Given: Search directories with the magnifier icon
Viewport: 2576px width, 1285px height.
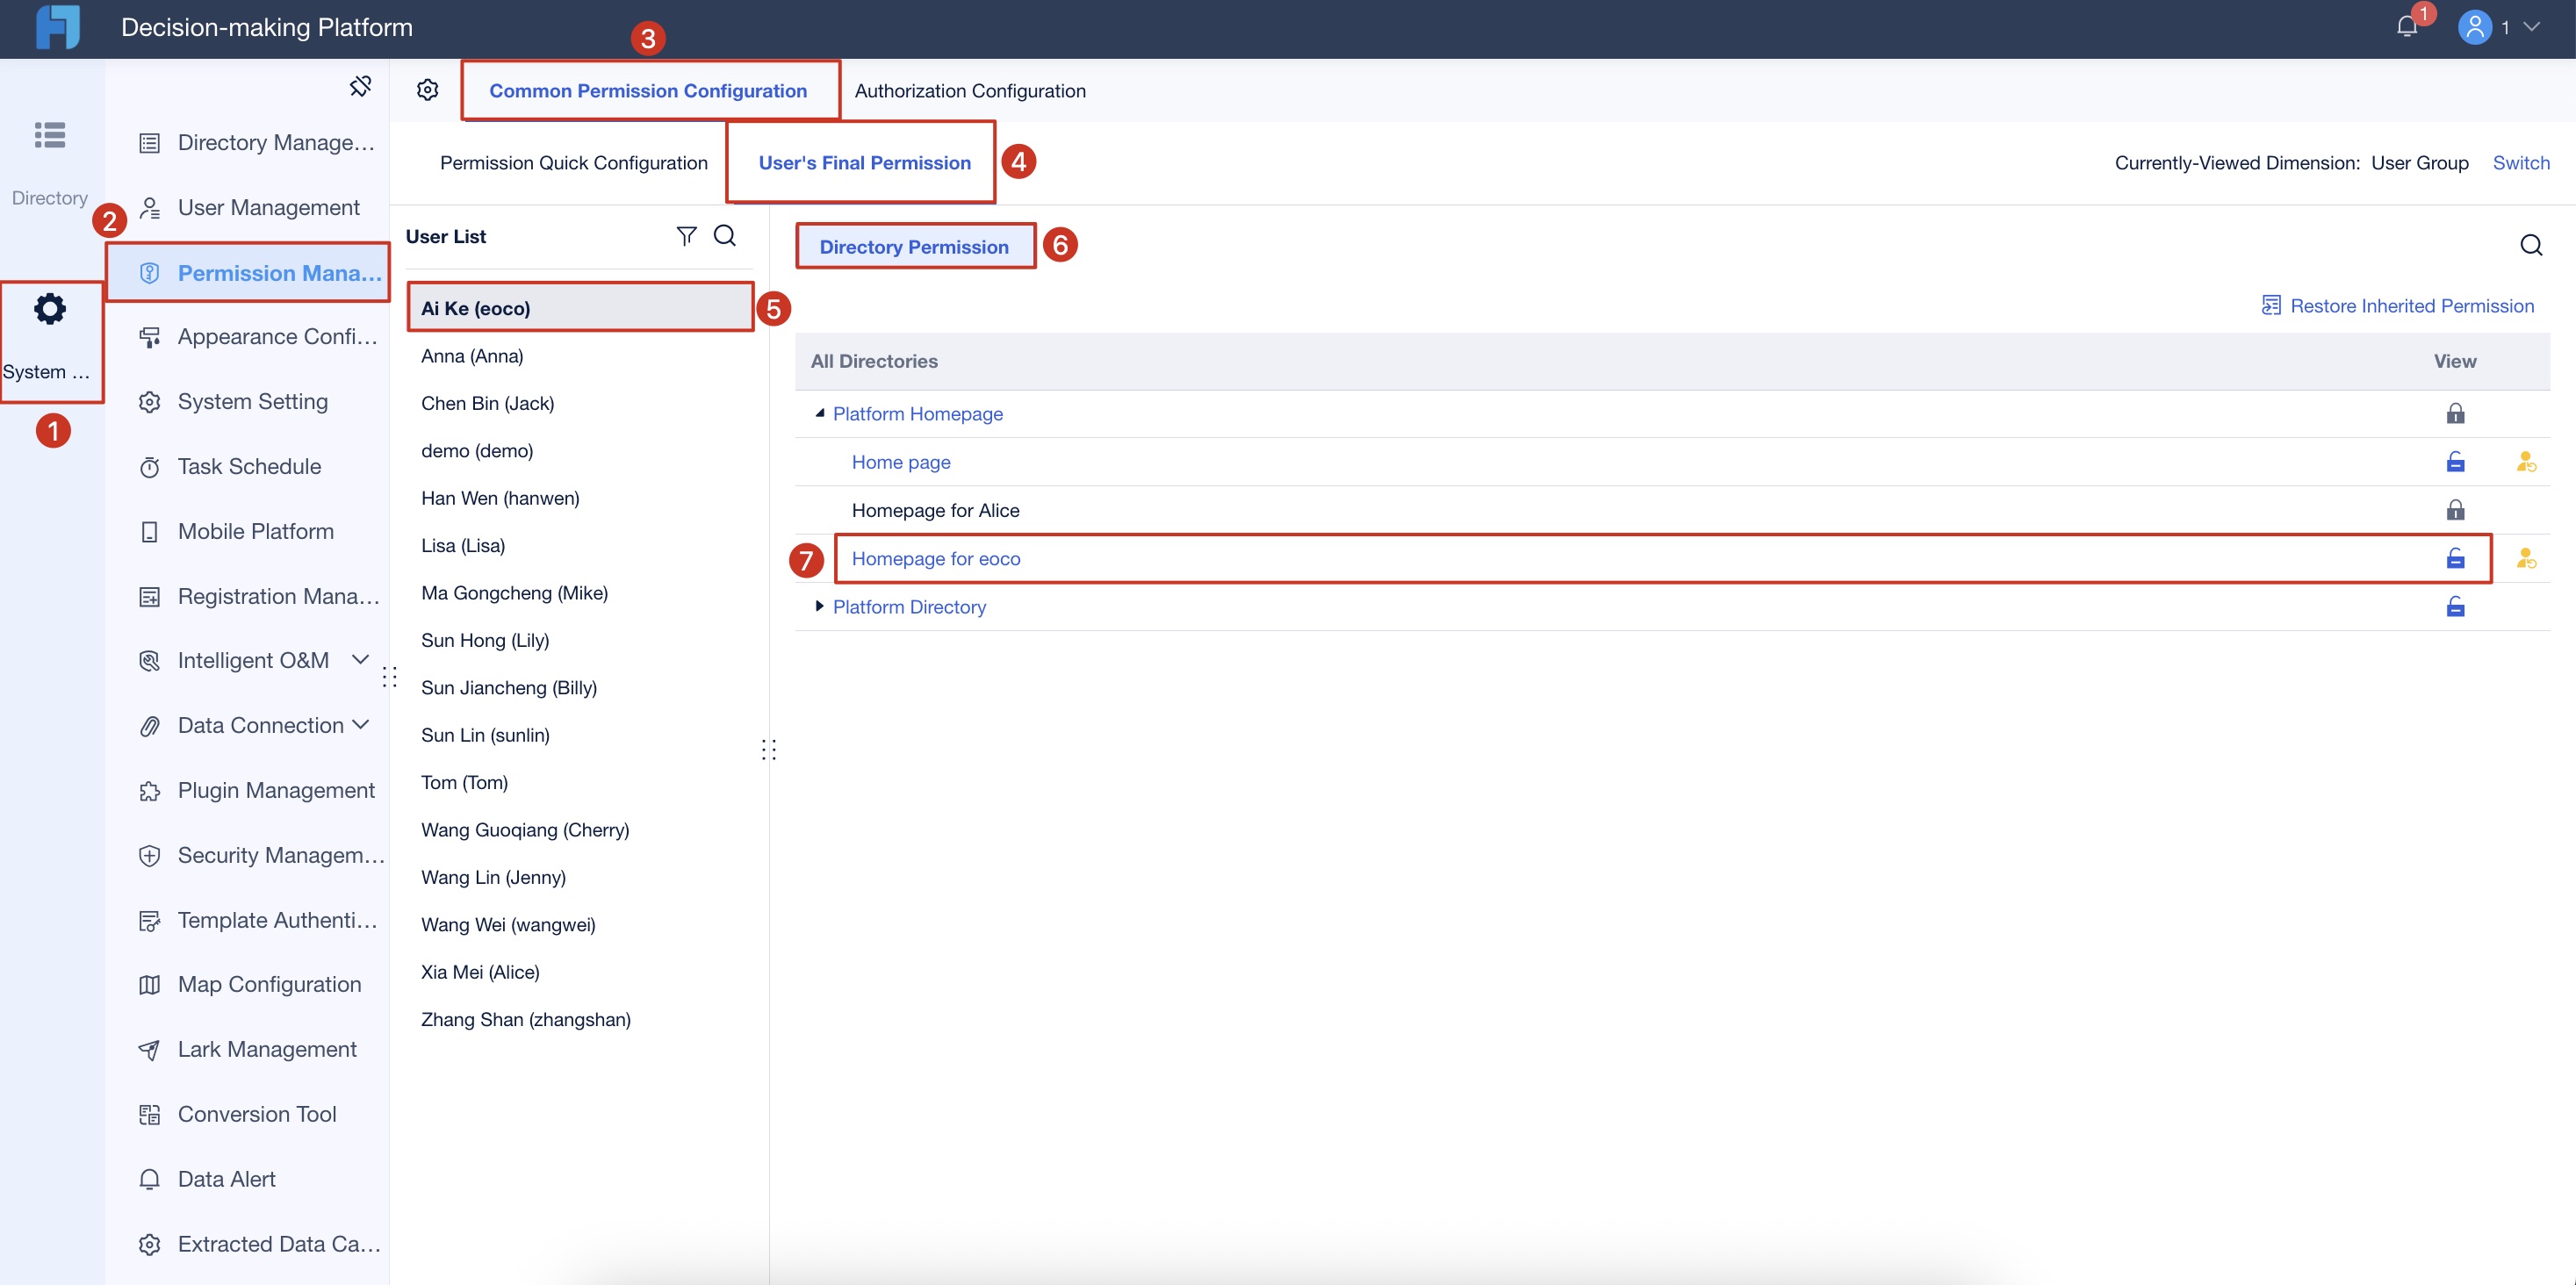Looking at the screenshot, I should [x=2531, y=245].
